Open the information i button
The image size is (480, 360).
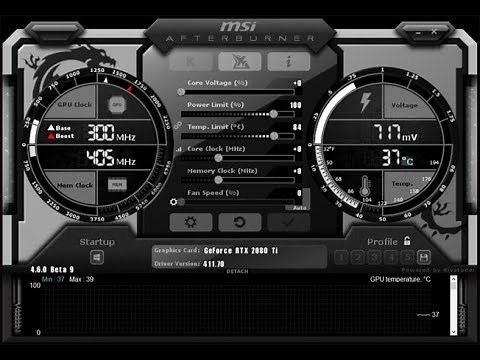point(289,61)
